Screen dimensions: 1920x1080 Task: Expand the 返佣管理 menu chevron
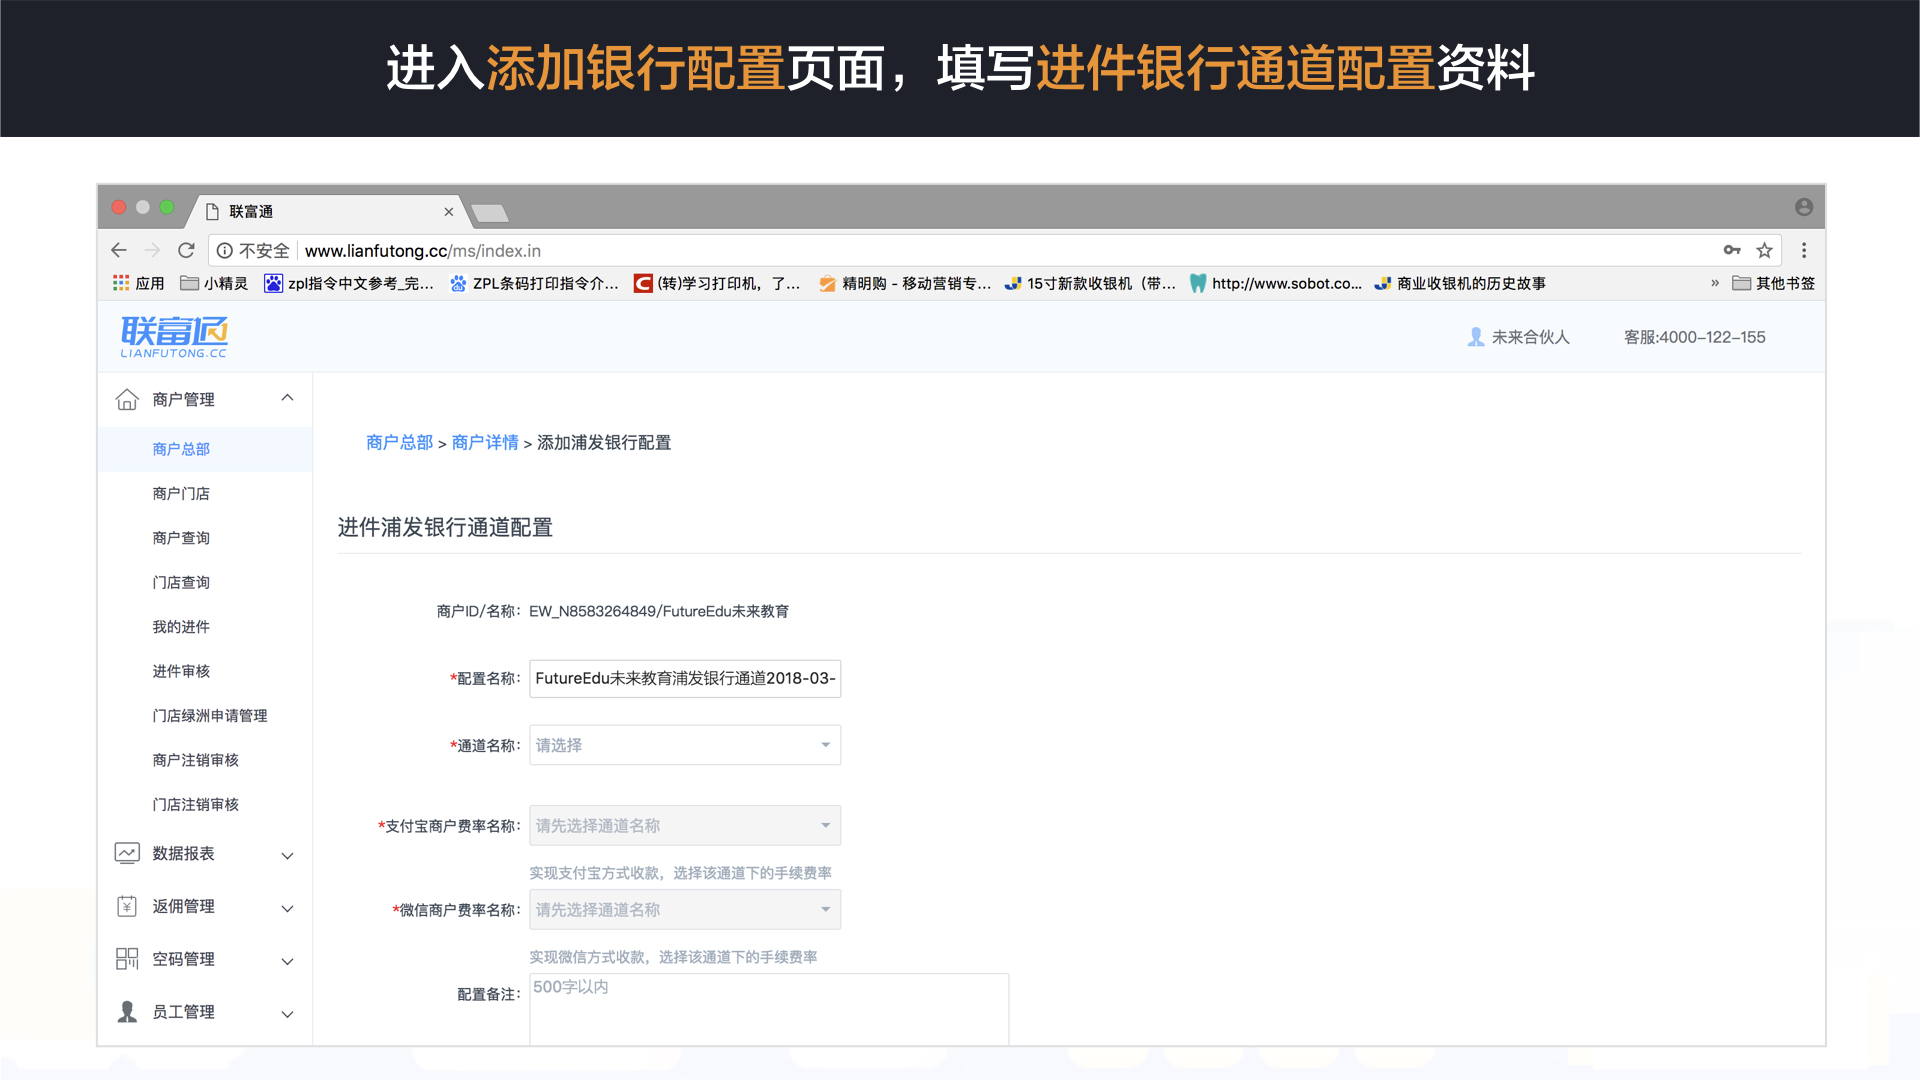(x=287, y=908)
